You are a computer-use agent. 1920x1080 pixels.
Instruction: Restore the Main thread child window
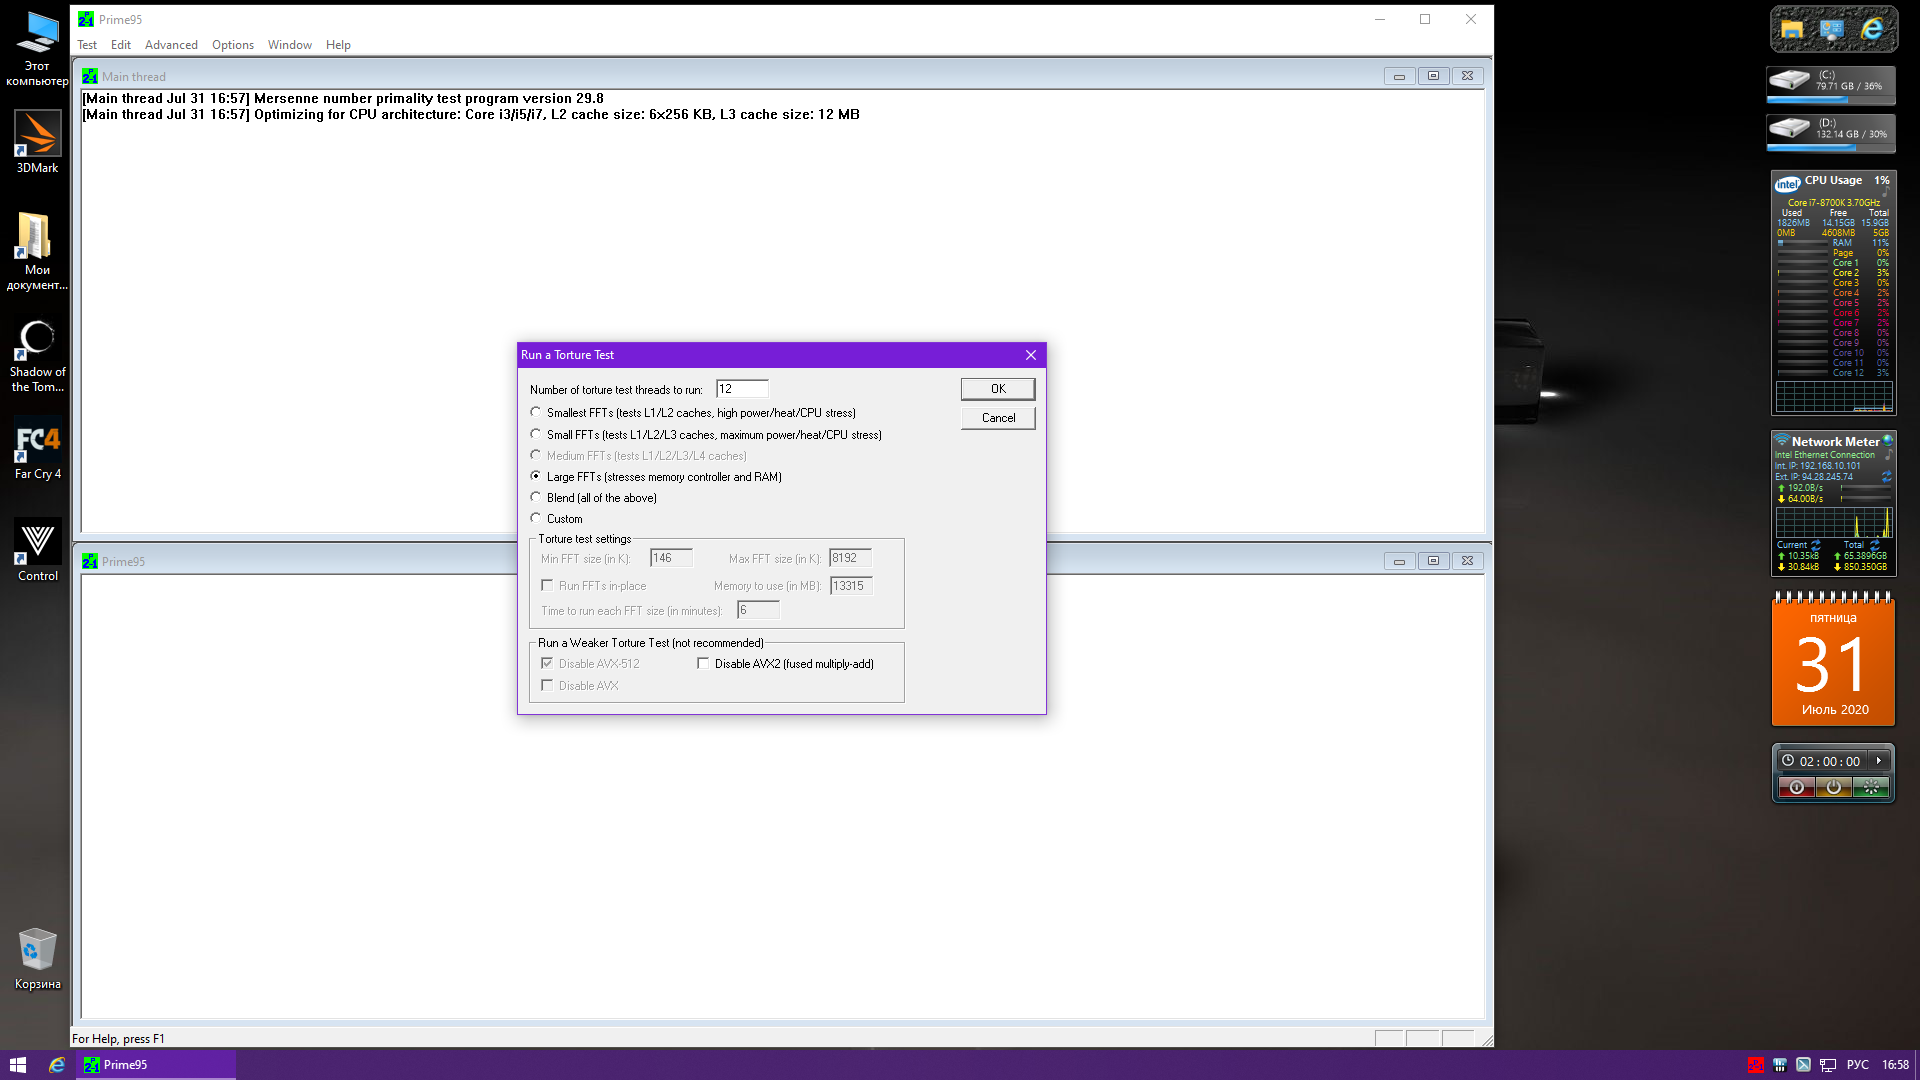[1433, 76]
